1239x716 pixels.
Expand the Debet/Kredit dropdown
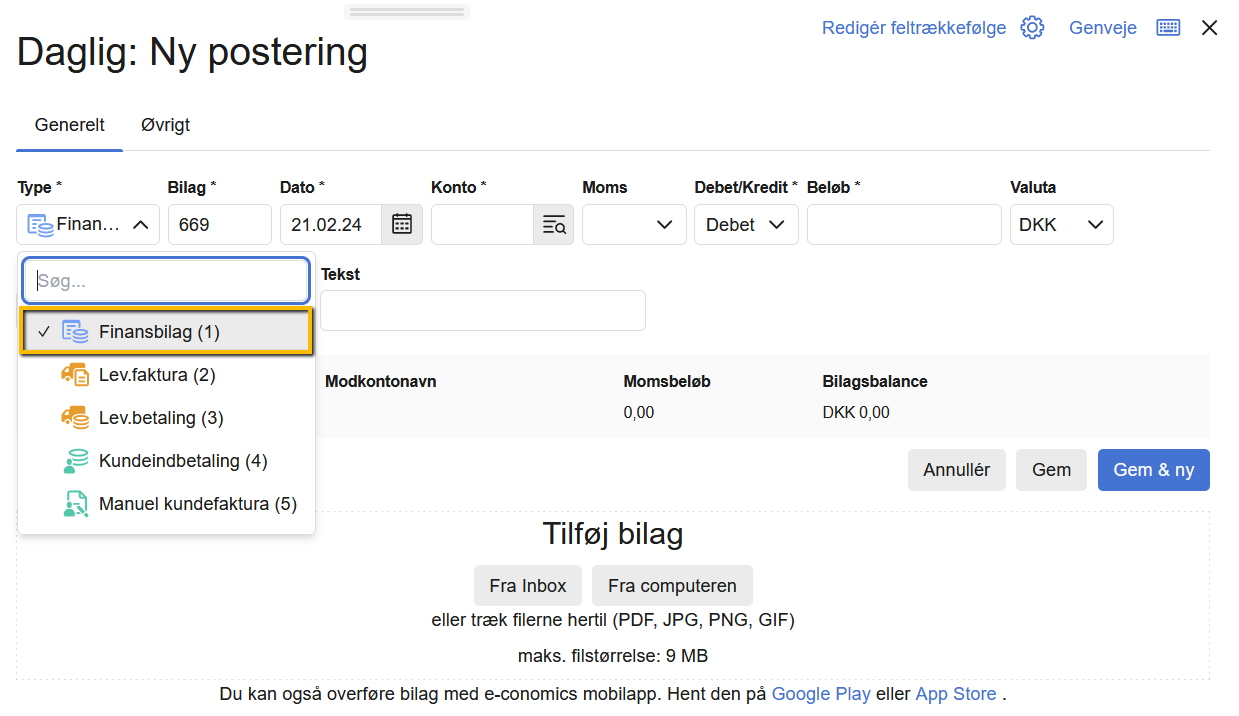coord(746,225)
